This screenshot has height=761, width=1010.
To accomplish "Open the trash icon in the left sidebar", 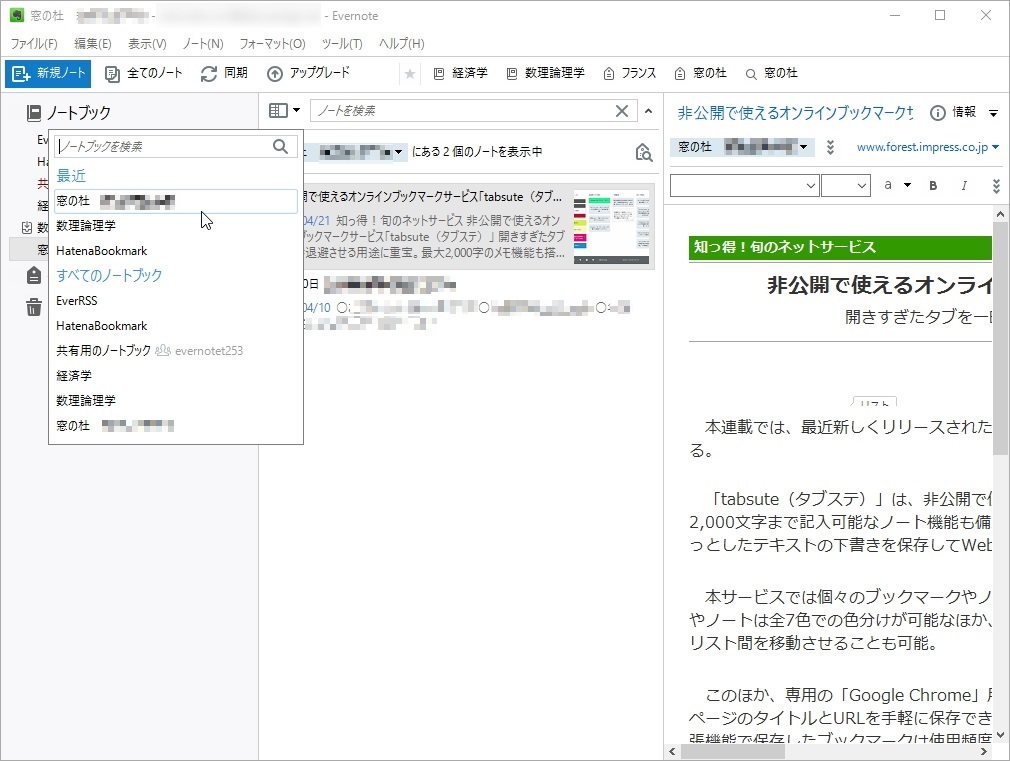I will (33, 307).
